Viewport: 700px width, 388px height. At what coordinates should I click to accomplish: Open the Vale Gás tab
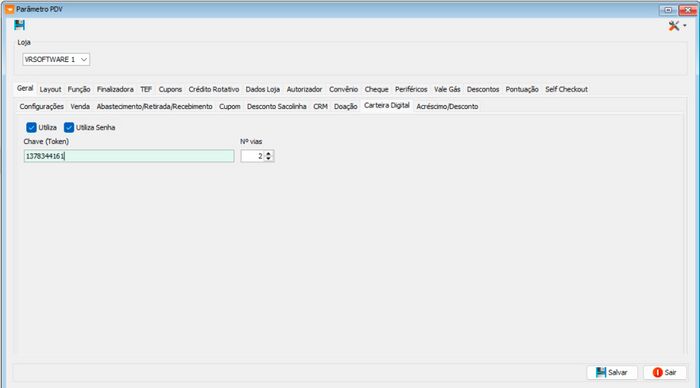coord(447,89)
